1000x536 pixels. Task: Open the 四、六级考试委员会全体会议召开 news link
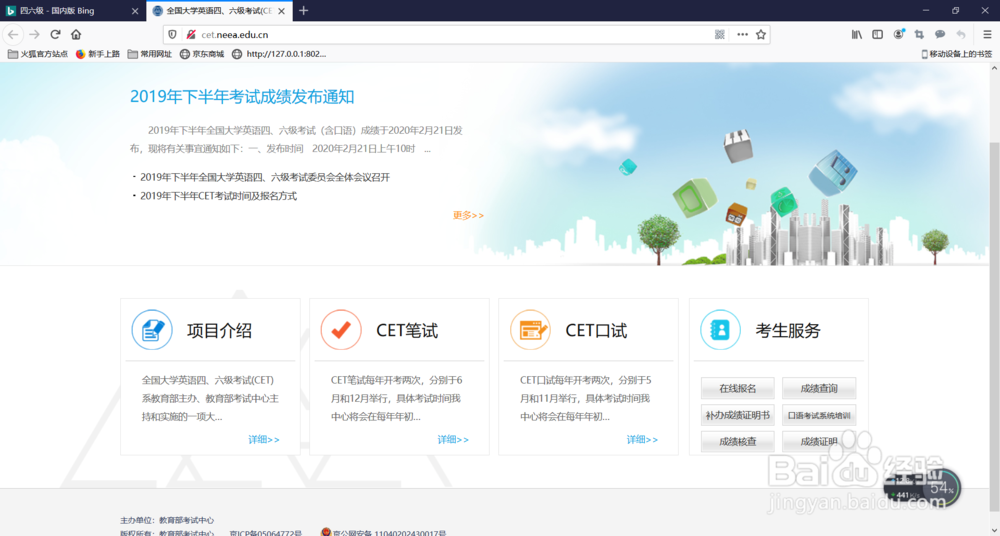pos(265,177)
